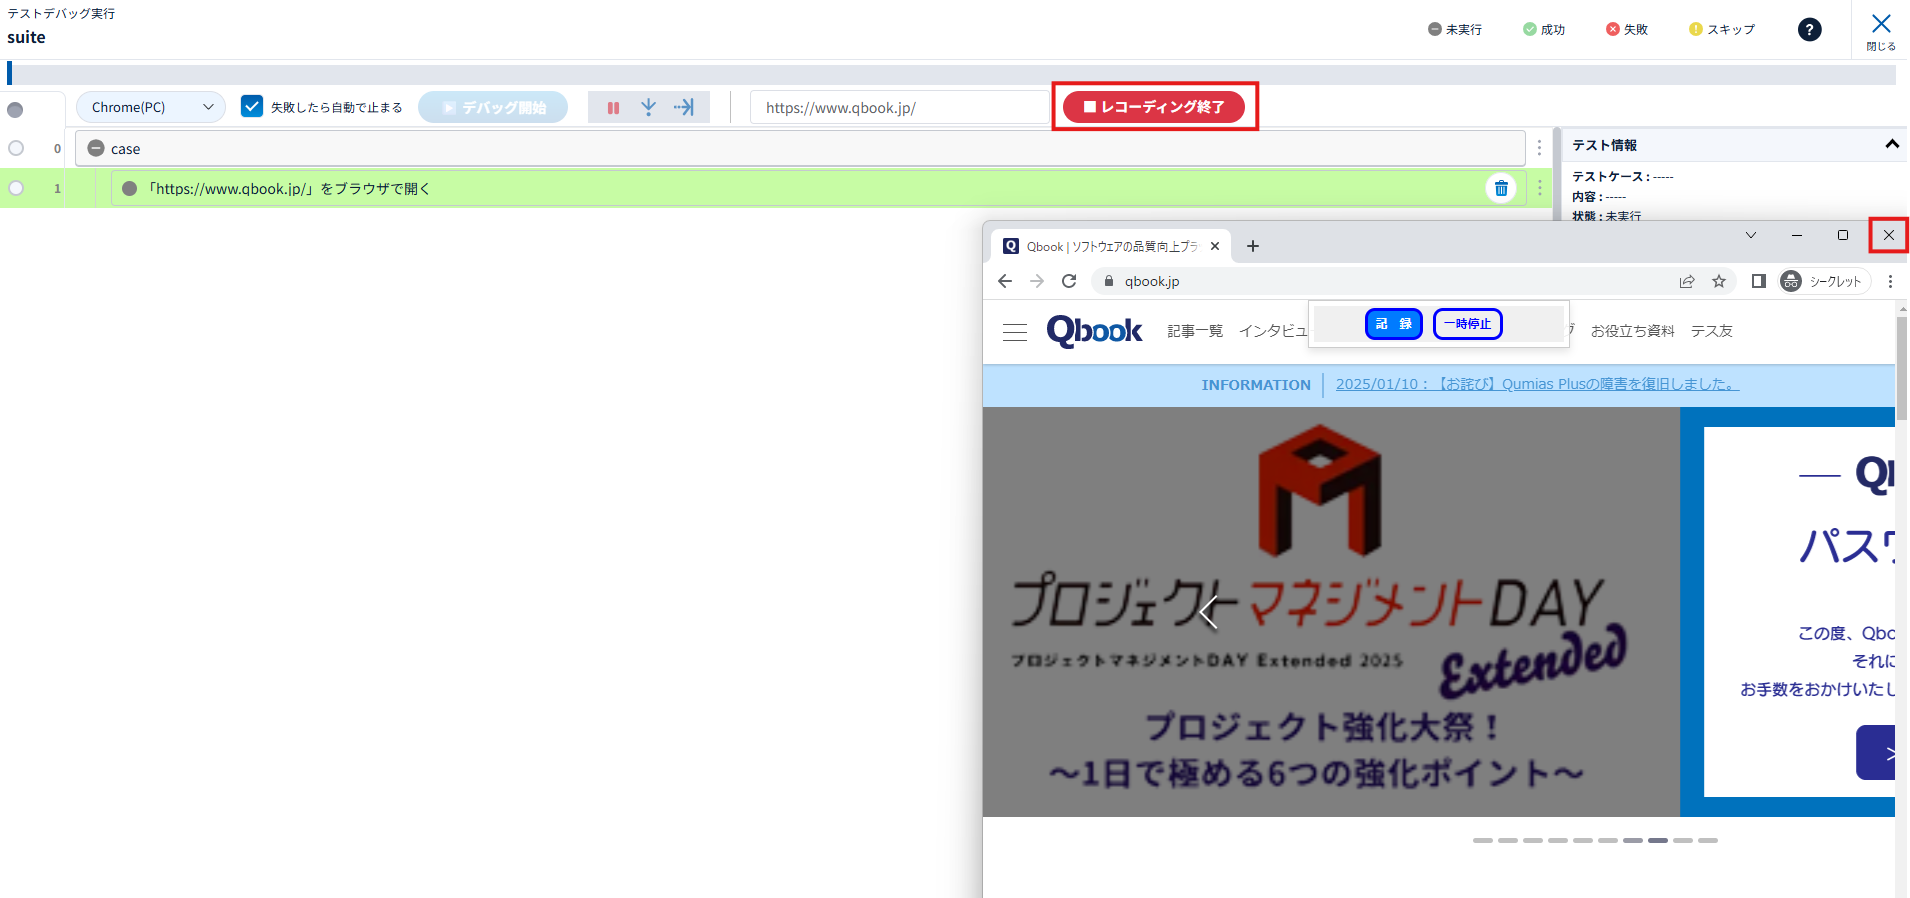Click the 記録 record button
Screen dimensions: 1910x898
(x=1393, y=324)
